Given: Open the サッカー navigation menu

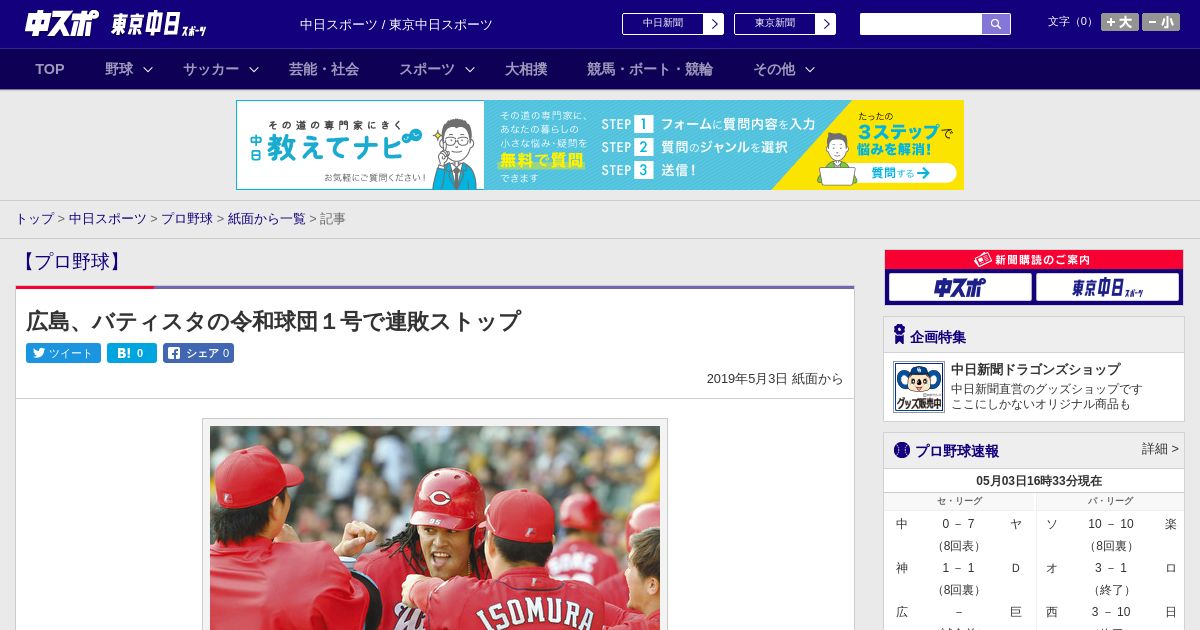Looking at the screenshot, I should (x=211, y=69).
